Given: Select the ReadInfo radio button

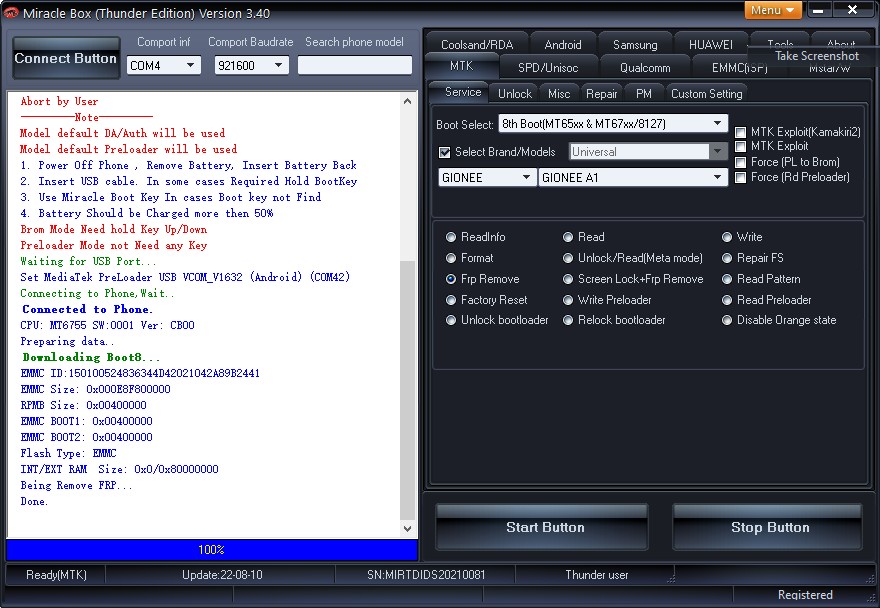Looking at the screenshot, I should [x=451, y=237].
